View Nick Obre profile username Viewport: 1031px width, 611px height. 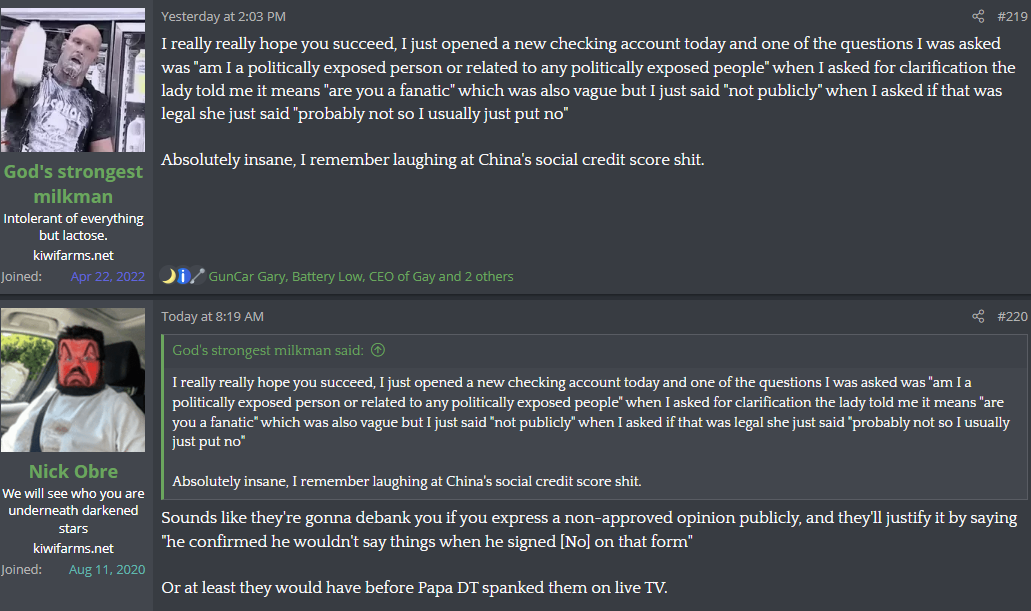pos(73,471)
